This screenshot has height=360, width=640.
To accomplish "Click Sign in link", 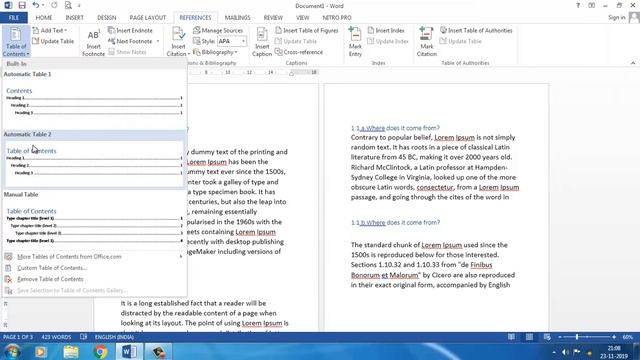I will [x=616, y=18].
